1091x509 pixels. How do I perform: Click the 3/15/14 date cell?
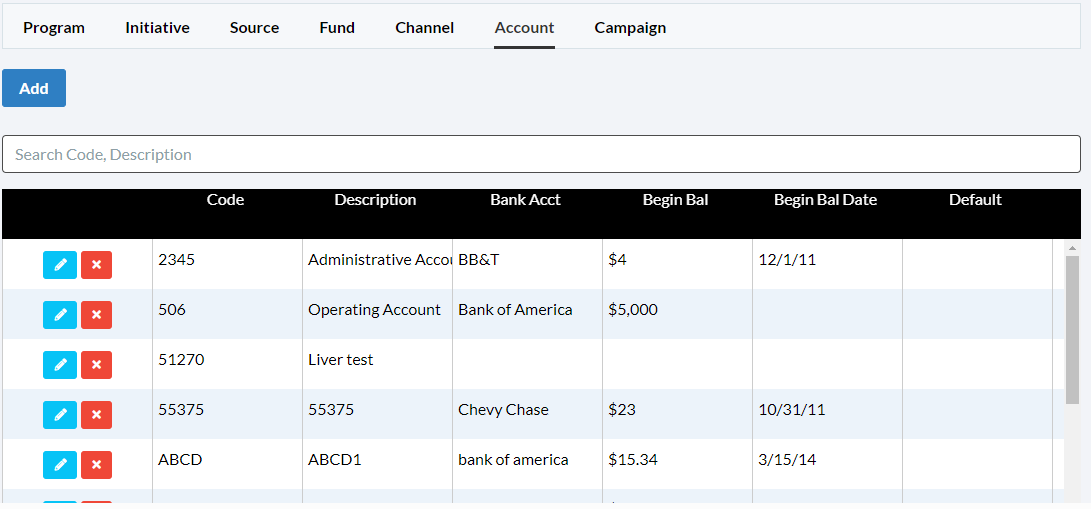click(828, 464)
